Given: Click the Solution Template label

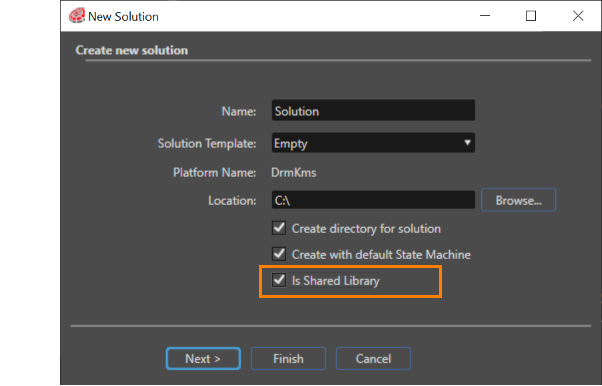Looking at the screenshot, I should point(207,143).
